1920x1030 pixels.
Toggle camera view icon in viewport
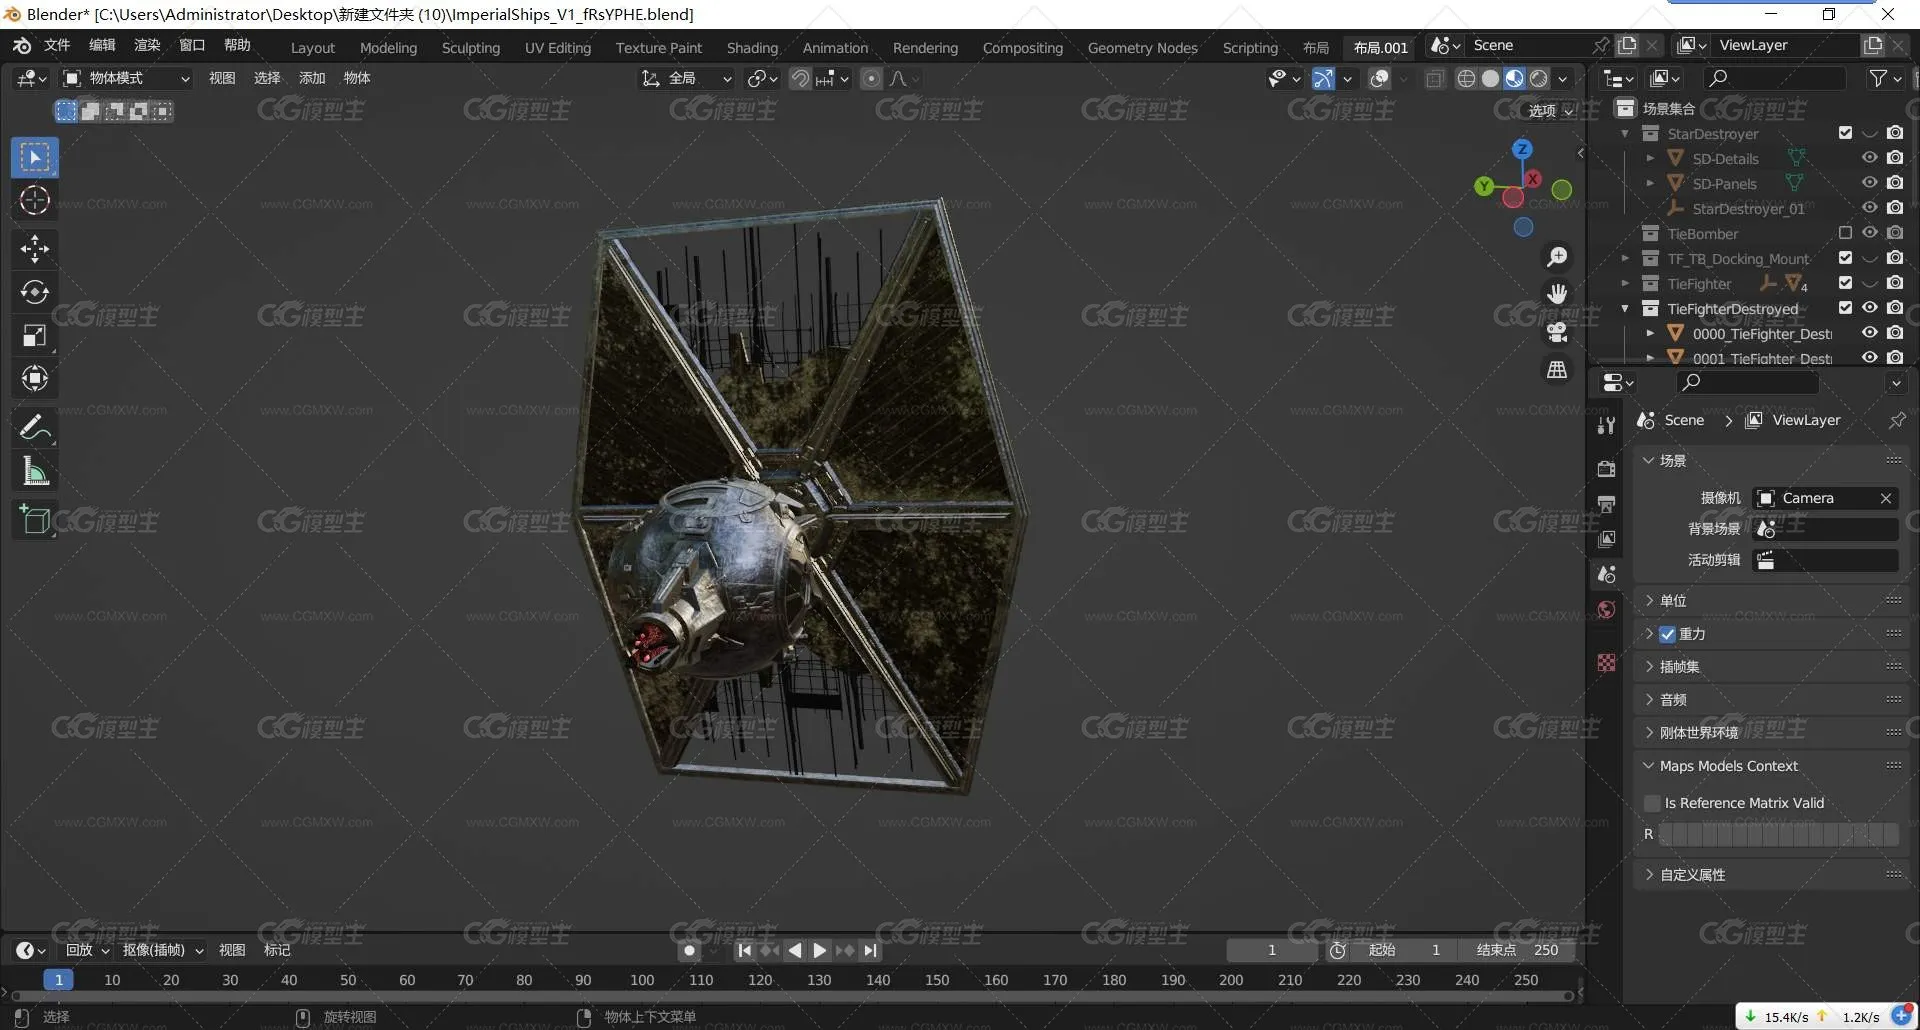[1557, 332]
